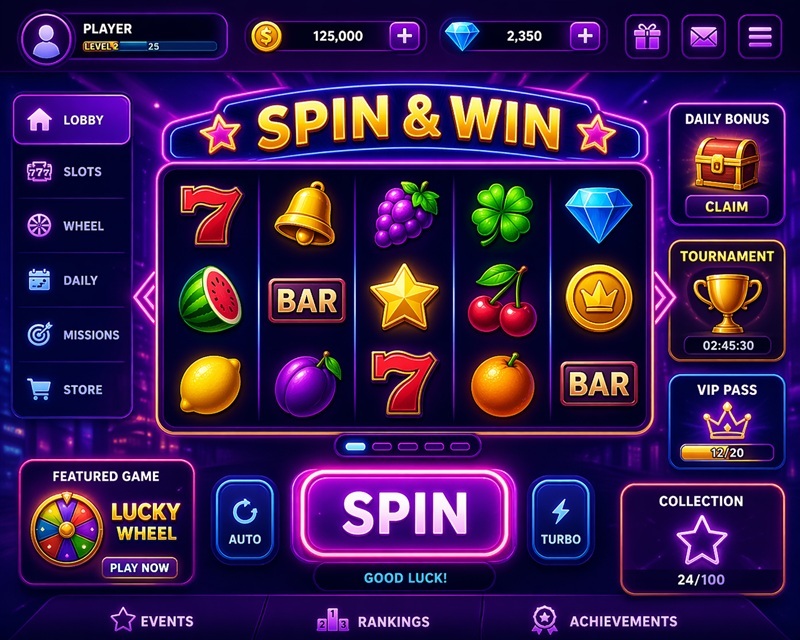Claim the daily bonus
The height and width of the screenshot is (640, 800).
tap(727, 207)
